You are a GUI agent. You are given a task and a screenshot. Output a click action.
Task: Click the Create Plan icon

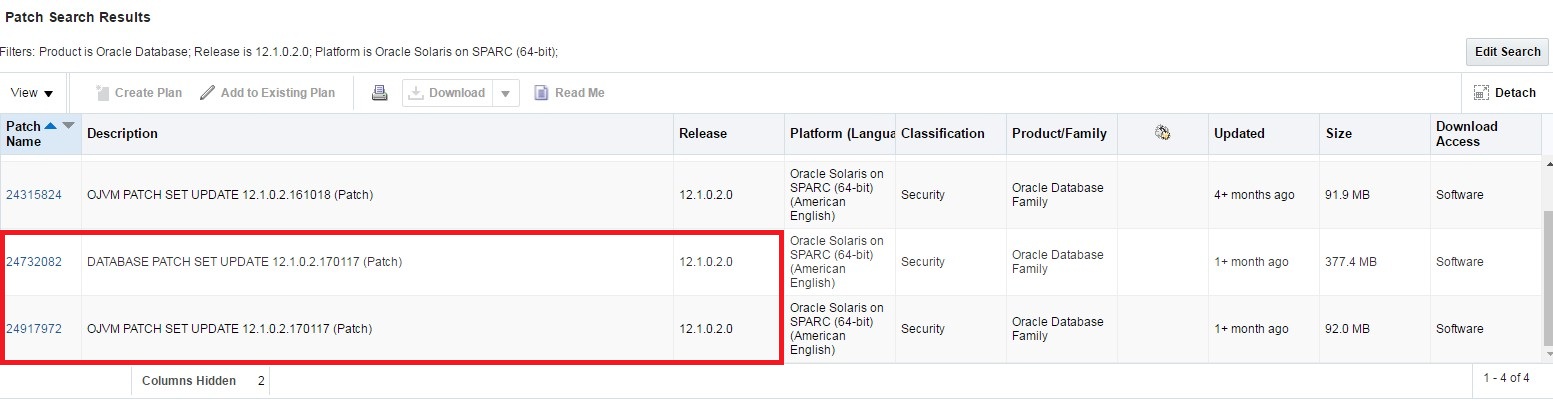(102, 93)
